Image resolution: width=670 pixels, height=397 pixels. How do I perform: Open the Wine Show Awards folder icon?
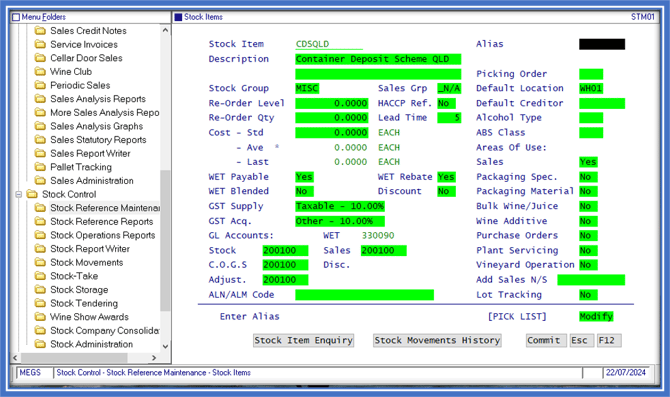[x=40, y=317]
